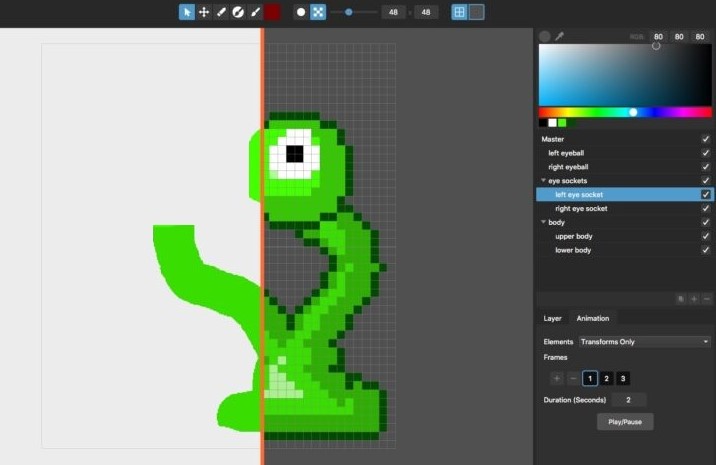Switch to the plain no-grid view button
The image size is (716, 465).
coord(476,12)
